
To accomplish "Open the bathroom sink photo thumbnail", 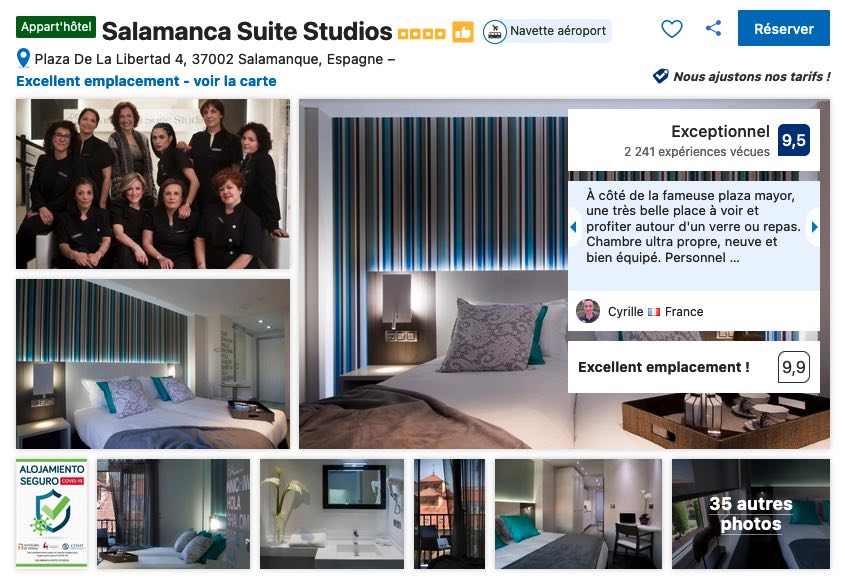I will (x=331, y=514).
